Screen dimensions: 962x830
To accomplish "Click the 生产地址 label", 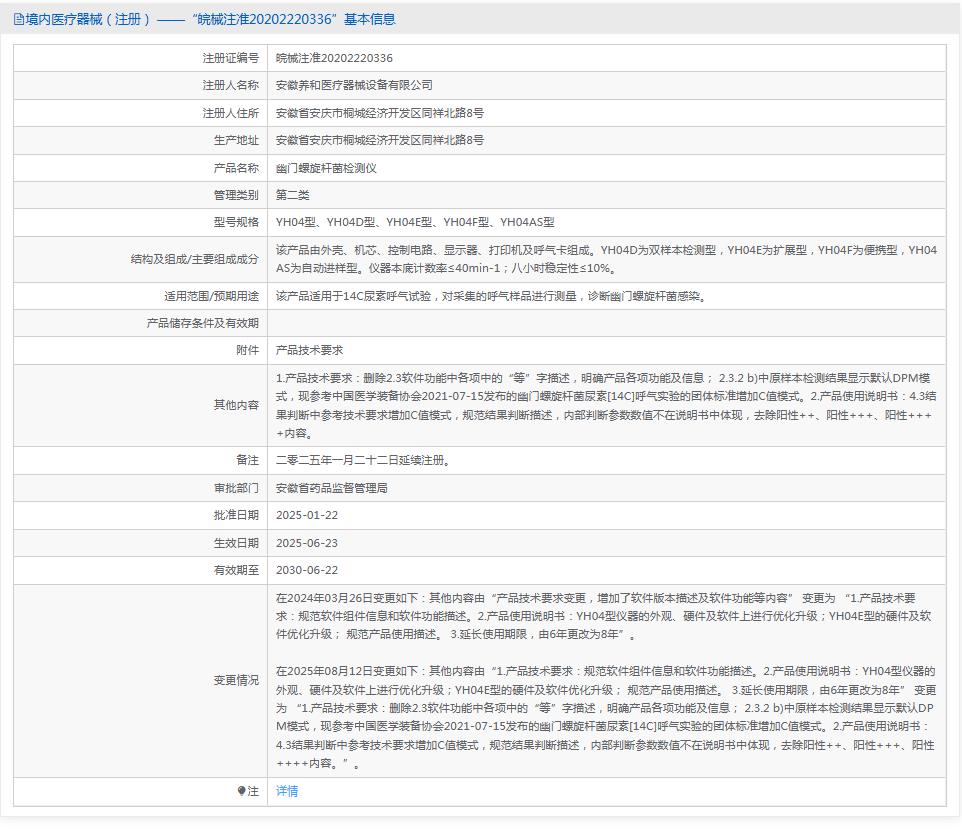I will (236, 140).
